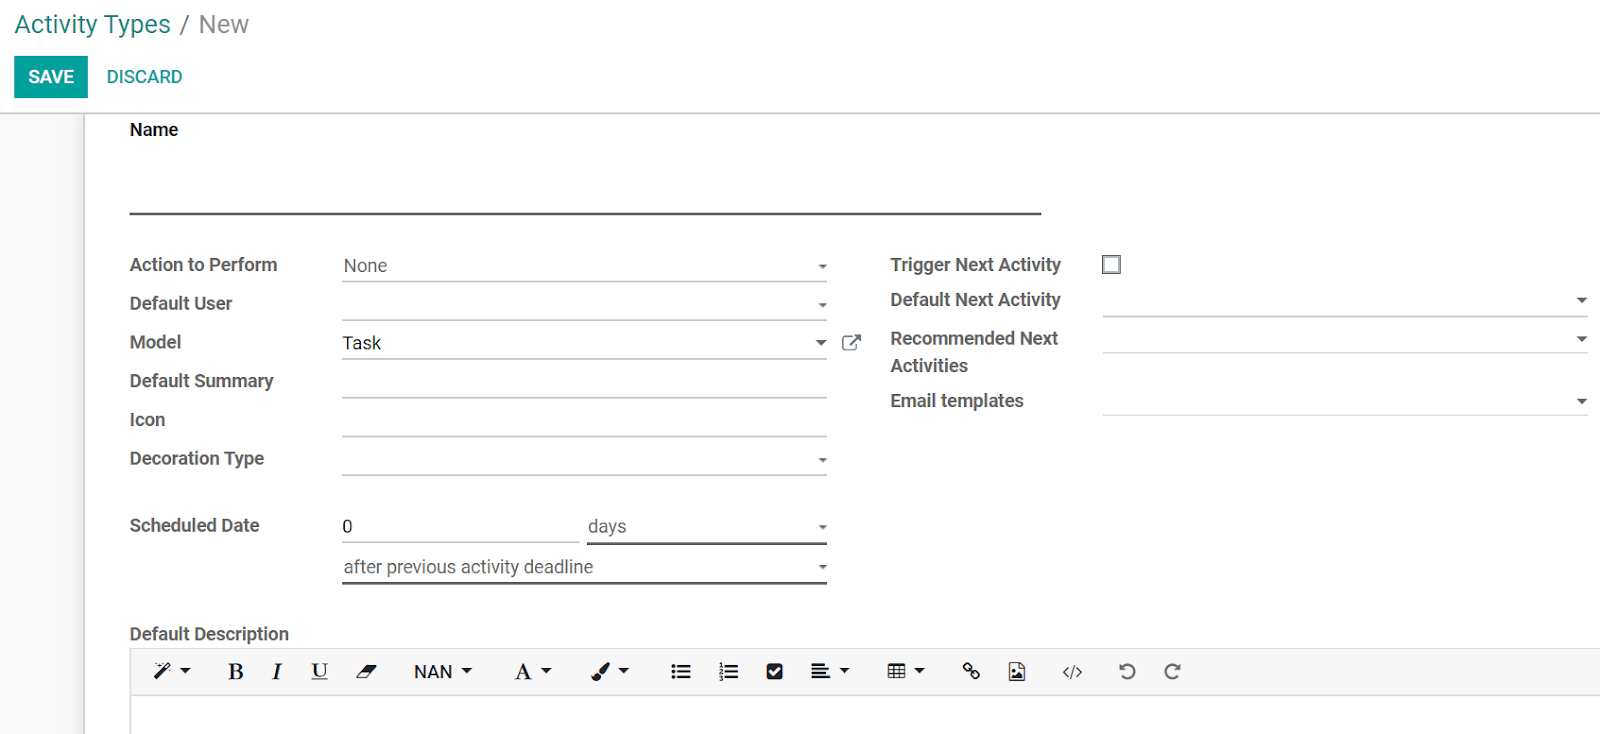Click the New breadcrumb text
Image resolution: width=1600 pixels, height=734 pixels.
coord(224,25)
